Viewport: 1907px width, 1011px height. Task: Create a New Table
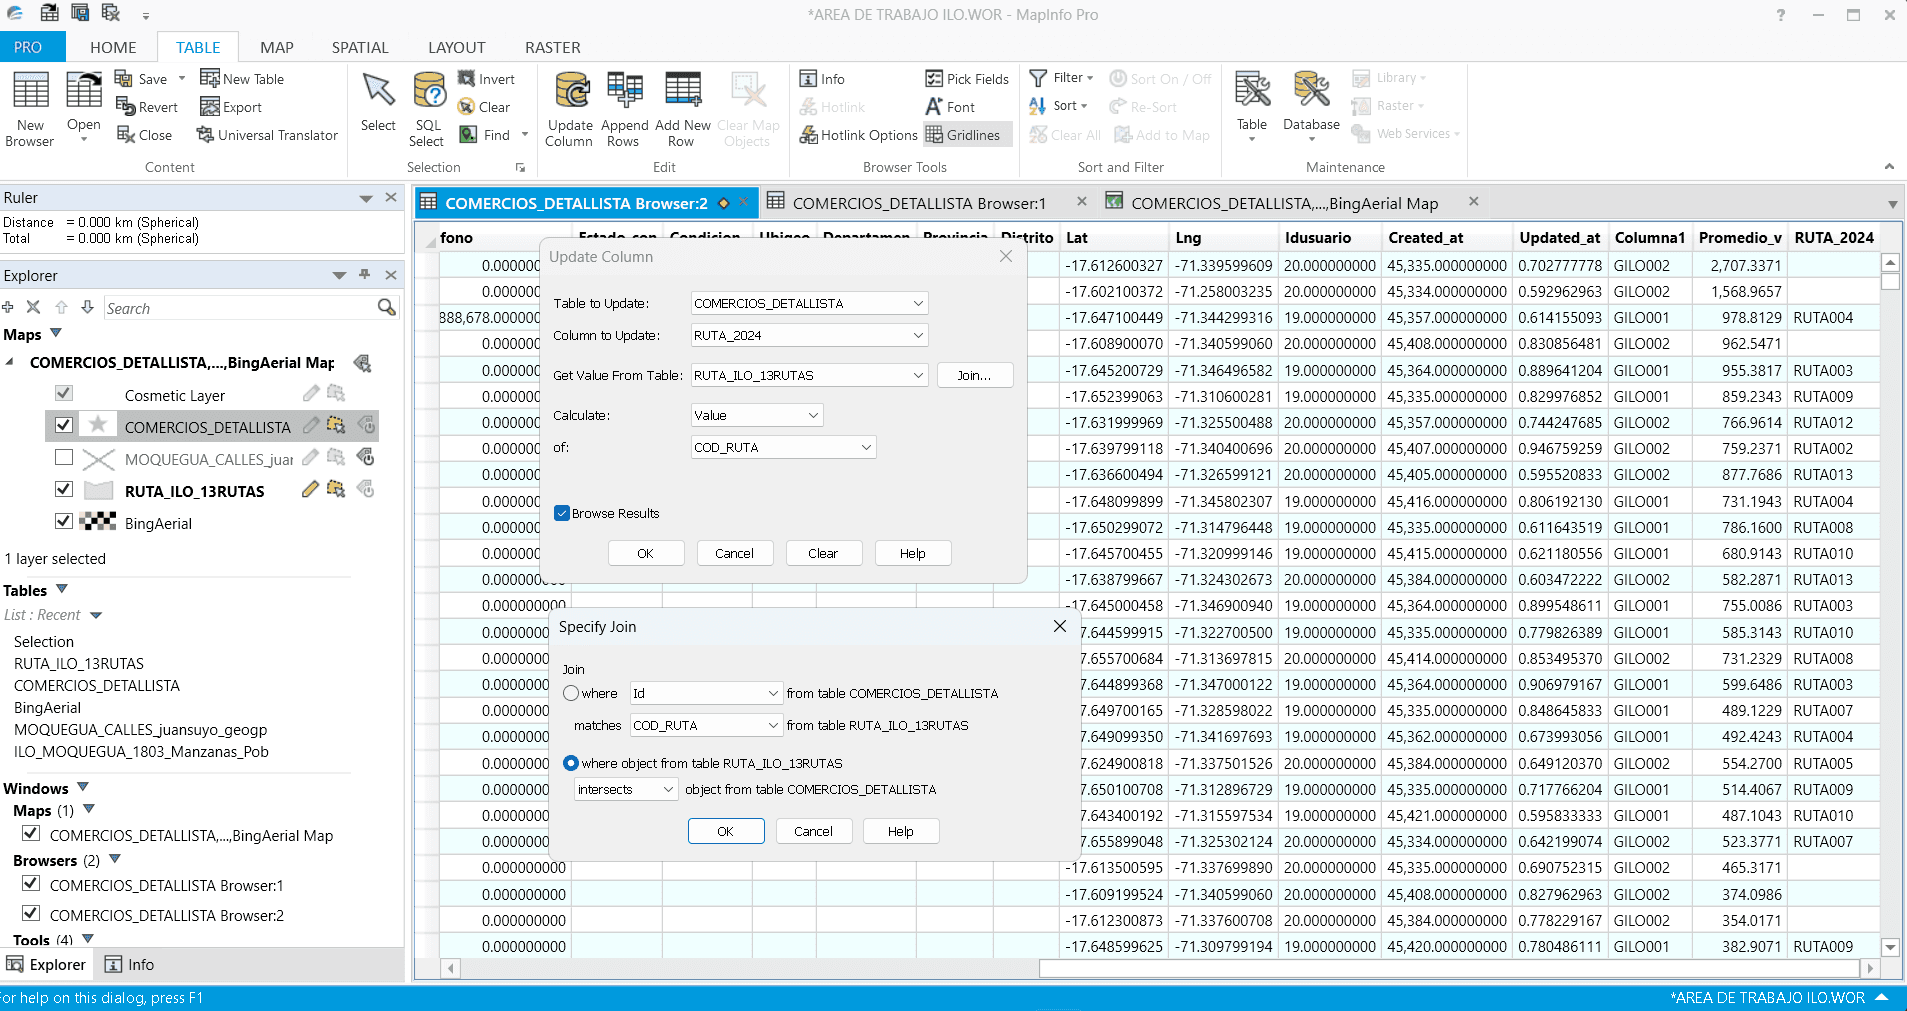click(242, 79)
